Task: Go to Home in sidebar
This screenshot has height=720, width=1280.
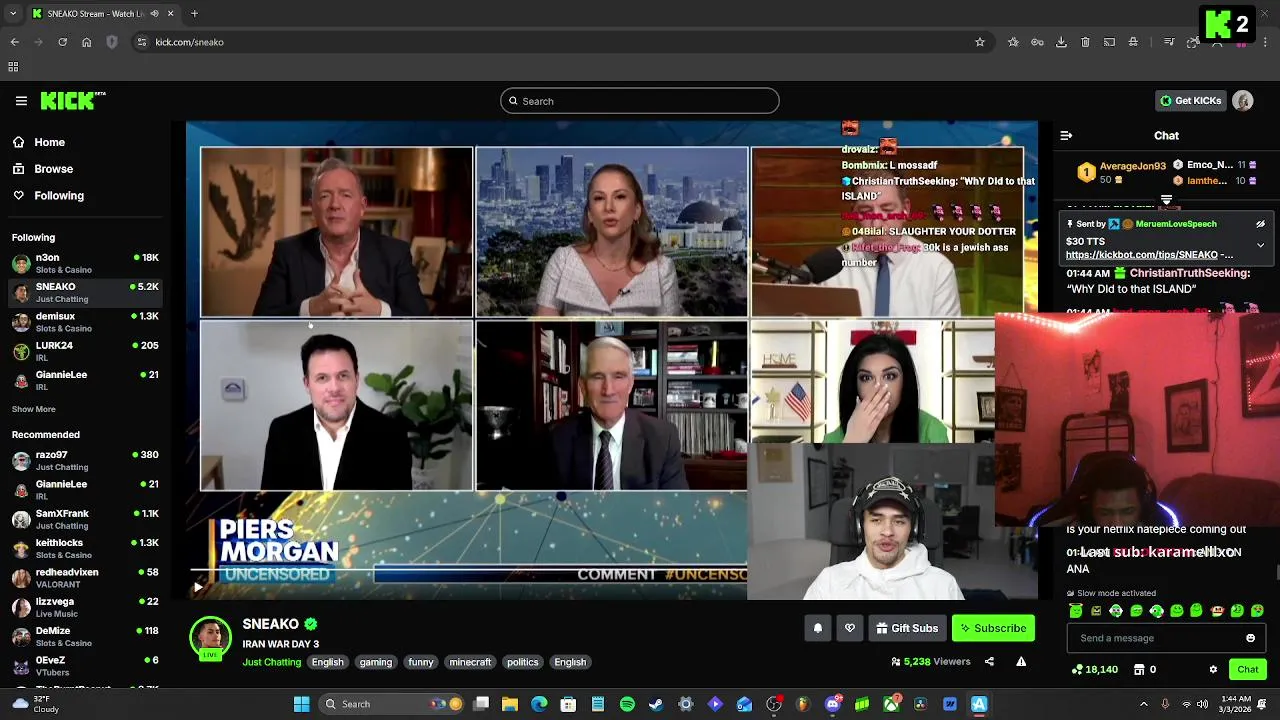Action: [x=38, y=142]
